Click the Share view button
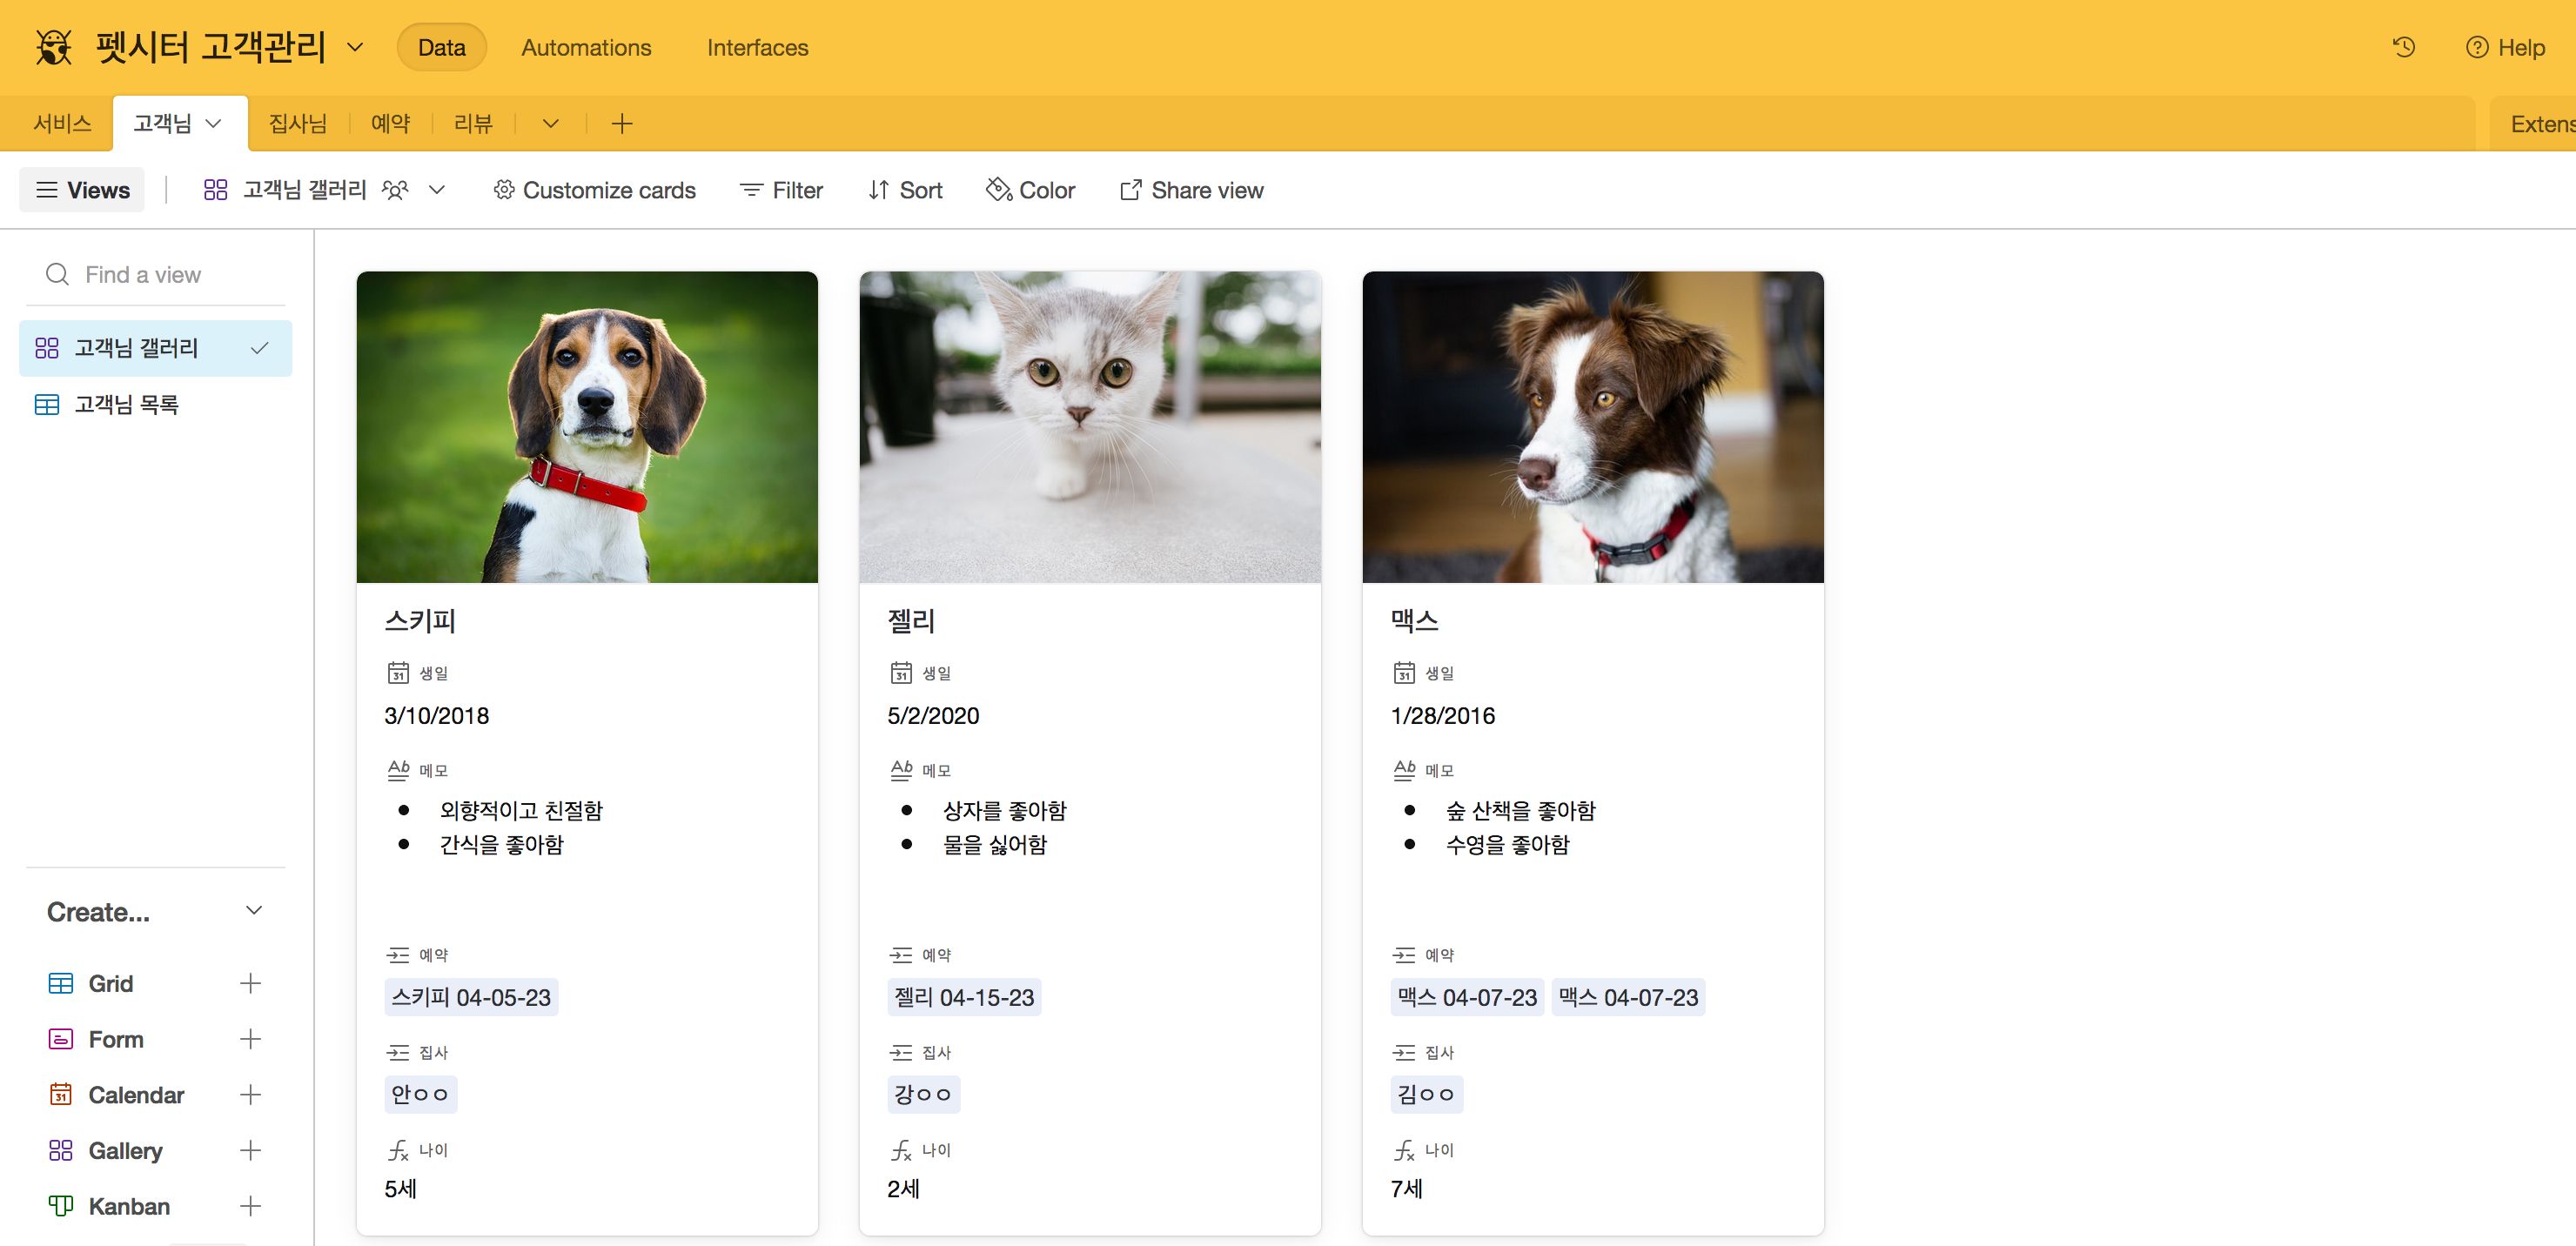The width and height of the screenshot is (2576, 1246). click(1191, 190)
